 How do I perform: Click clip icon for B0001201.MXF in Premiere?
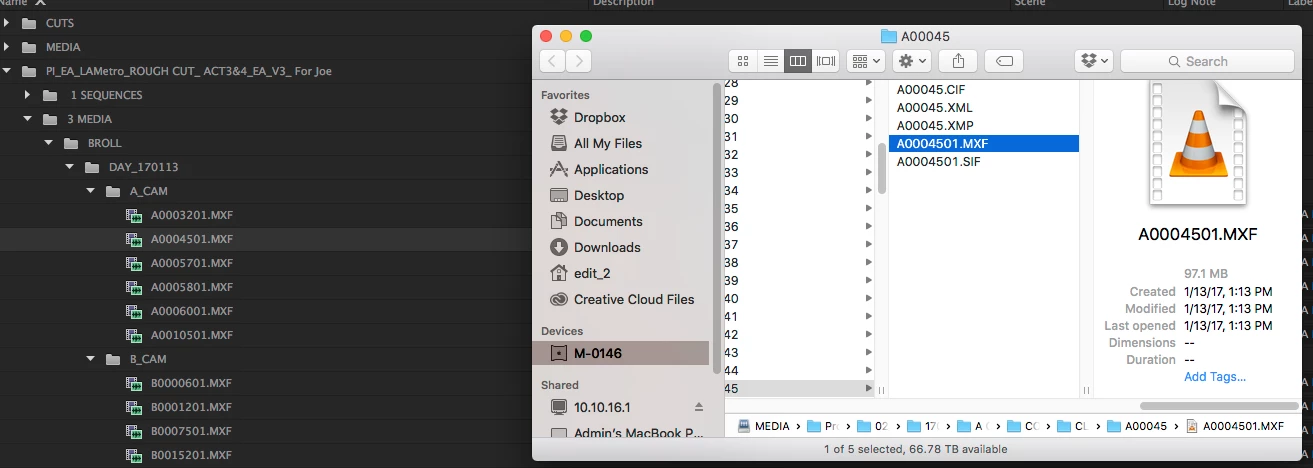tap(133, 407)
